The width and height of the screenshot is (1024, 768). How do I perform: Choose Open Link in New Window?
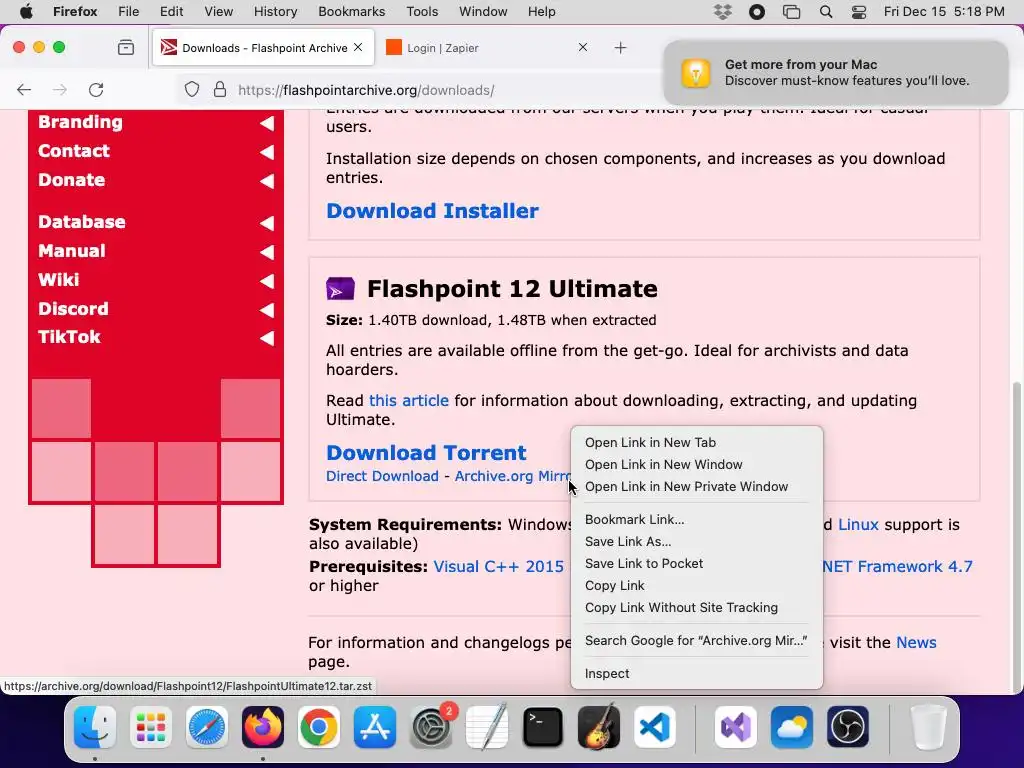click(696, 464)
